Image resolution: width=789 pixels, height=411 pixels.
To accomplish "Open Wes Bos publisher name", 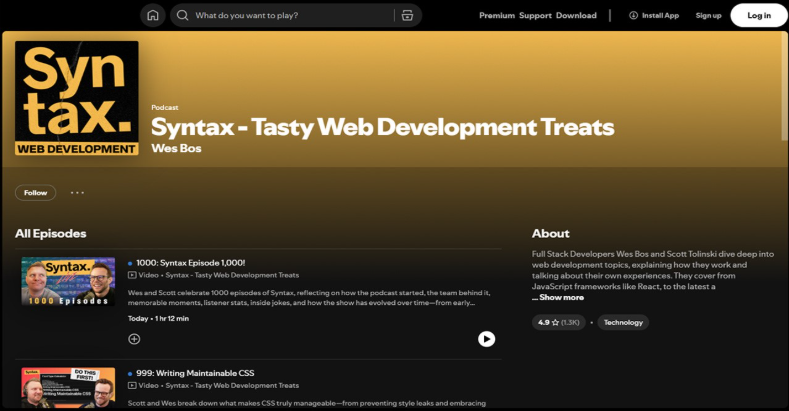I will (176, 148).
